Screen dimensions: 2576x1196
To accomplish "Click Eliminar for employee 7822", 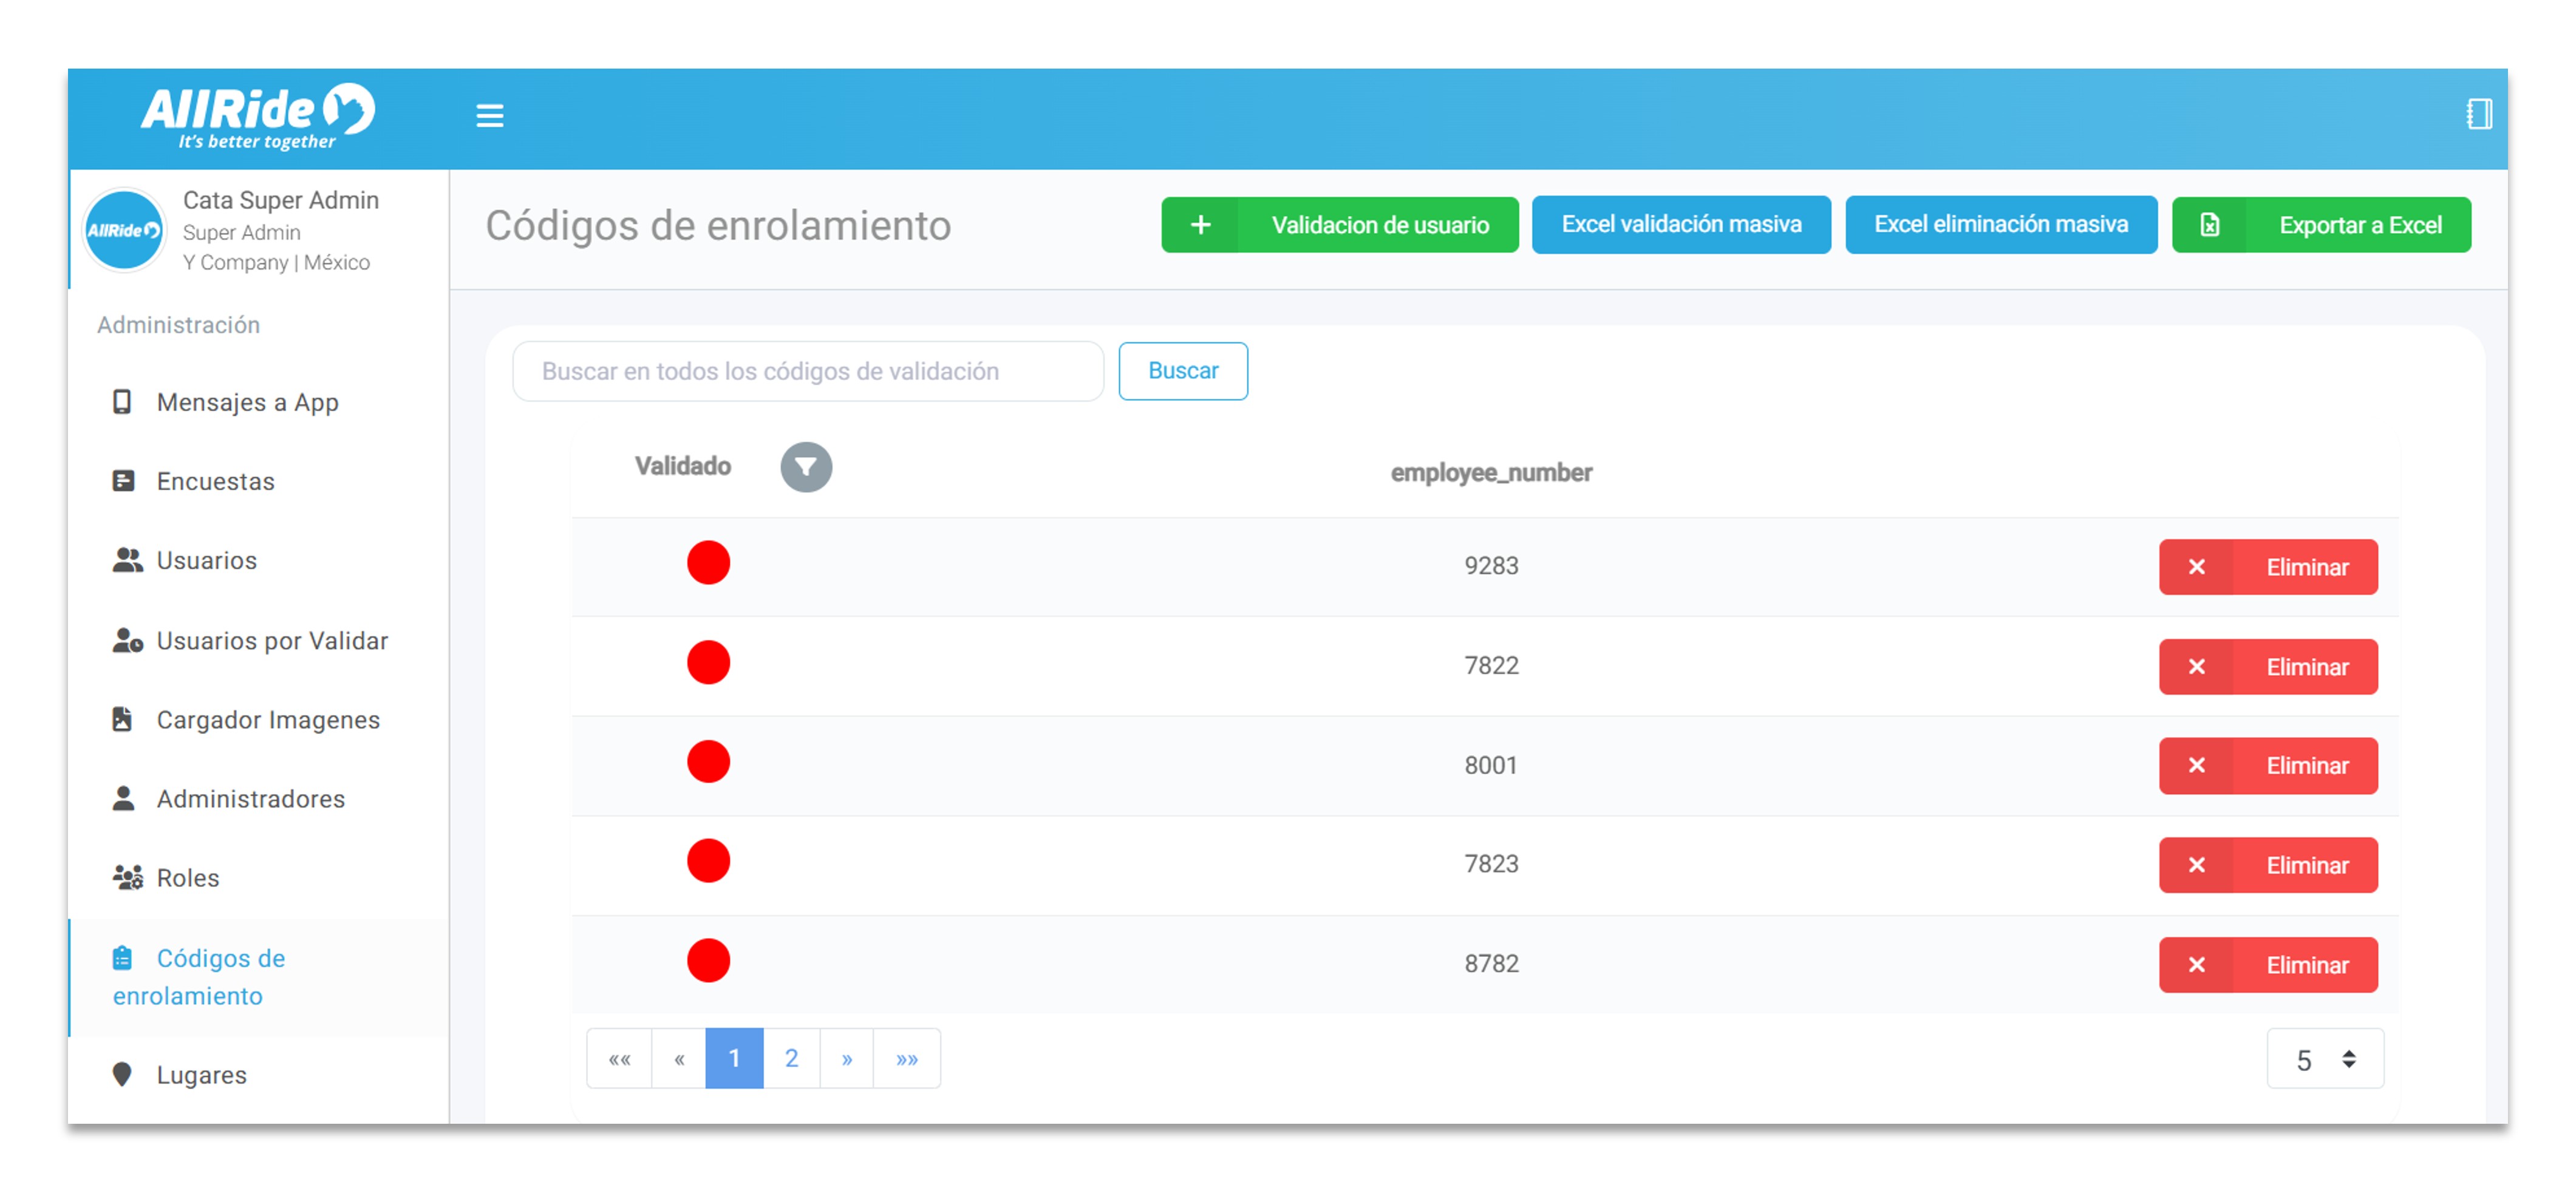I will pos(2267,667).
